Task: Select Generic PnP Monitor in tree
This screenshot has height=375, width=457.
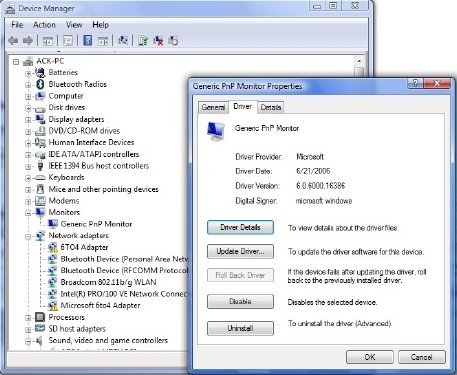Action: coord(96,224)
